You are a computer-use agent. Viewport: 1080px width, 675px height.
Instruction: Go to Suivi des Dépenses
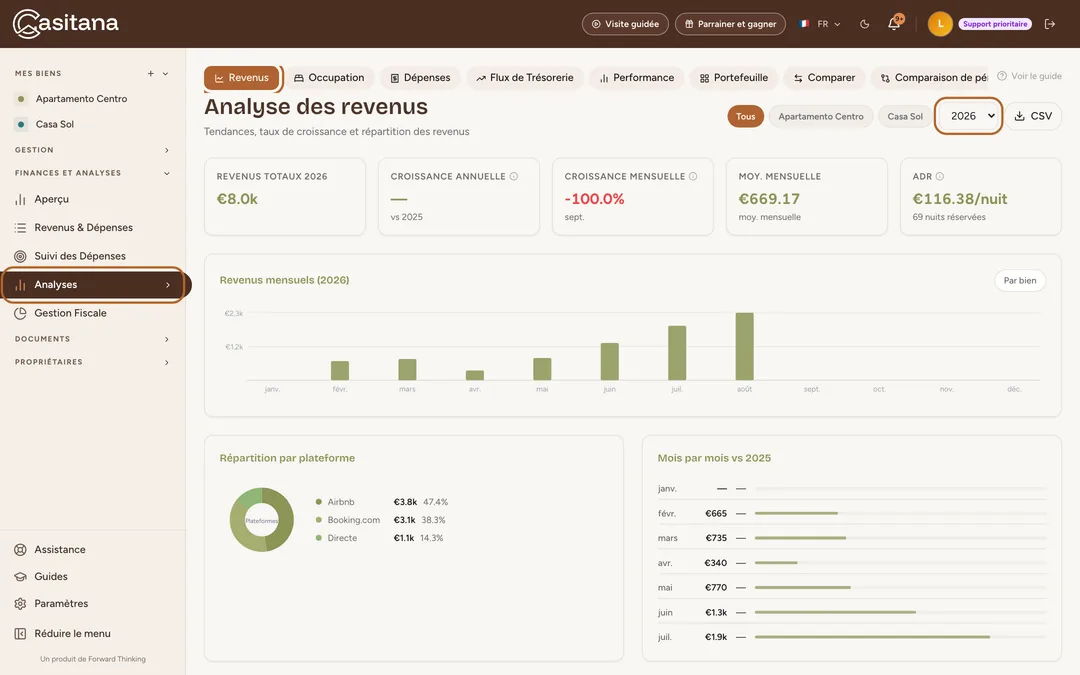pos(92,256)
